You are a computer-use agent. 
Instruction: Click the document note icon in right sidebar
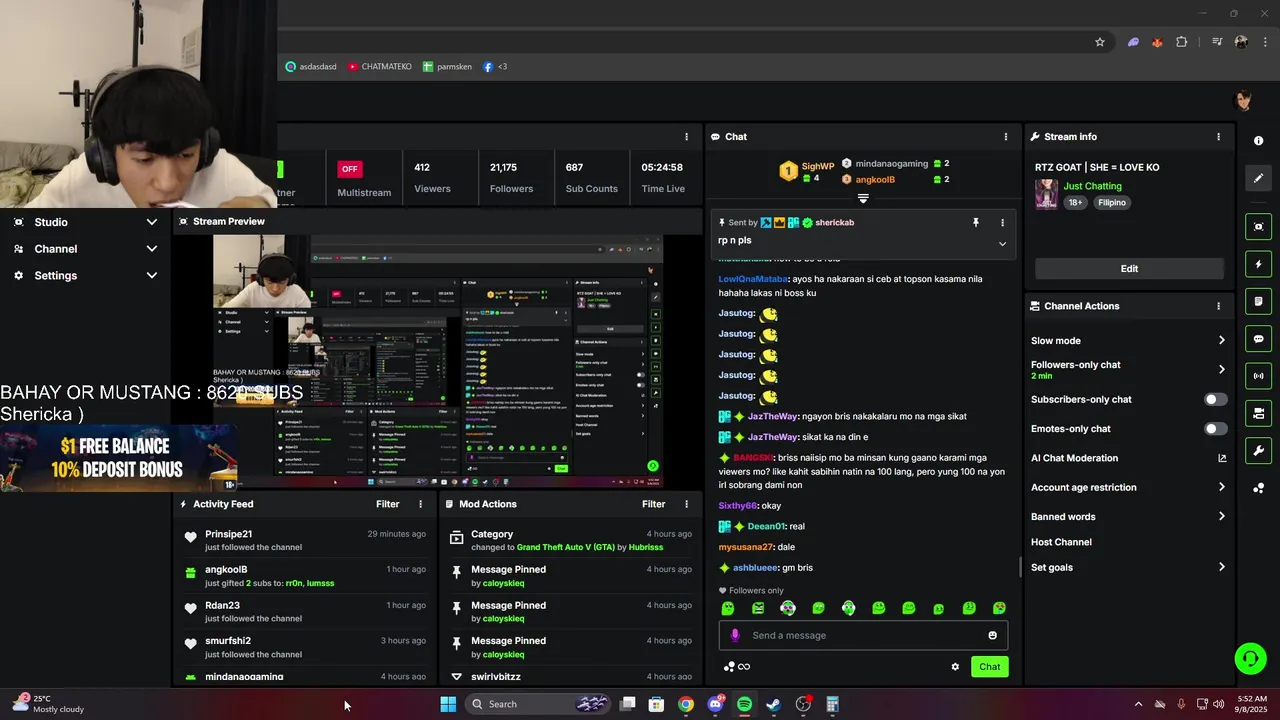point(1258,301)
